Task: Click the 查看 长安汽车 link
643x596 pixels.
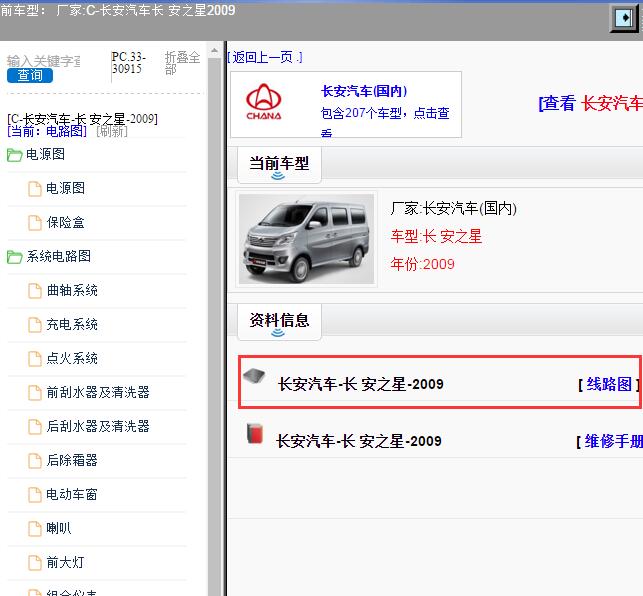Action: tap(590, 103)
